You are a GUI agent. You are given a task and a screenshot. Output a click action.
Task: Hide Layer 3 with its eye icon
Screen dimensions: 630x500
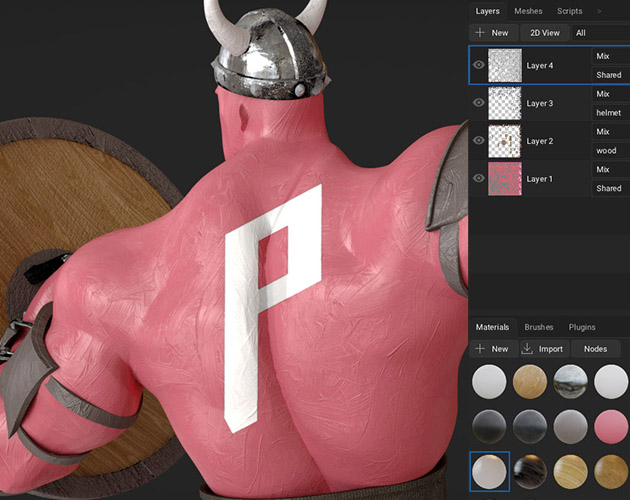[x=479, y=102]
